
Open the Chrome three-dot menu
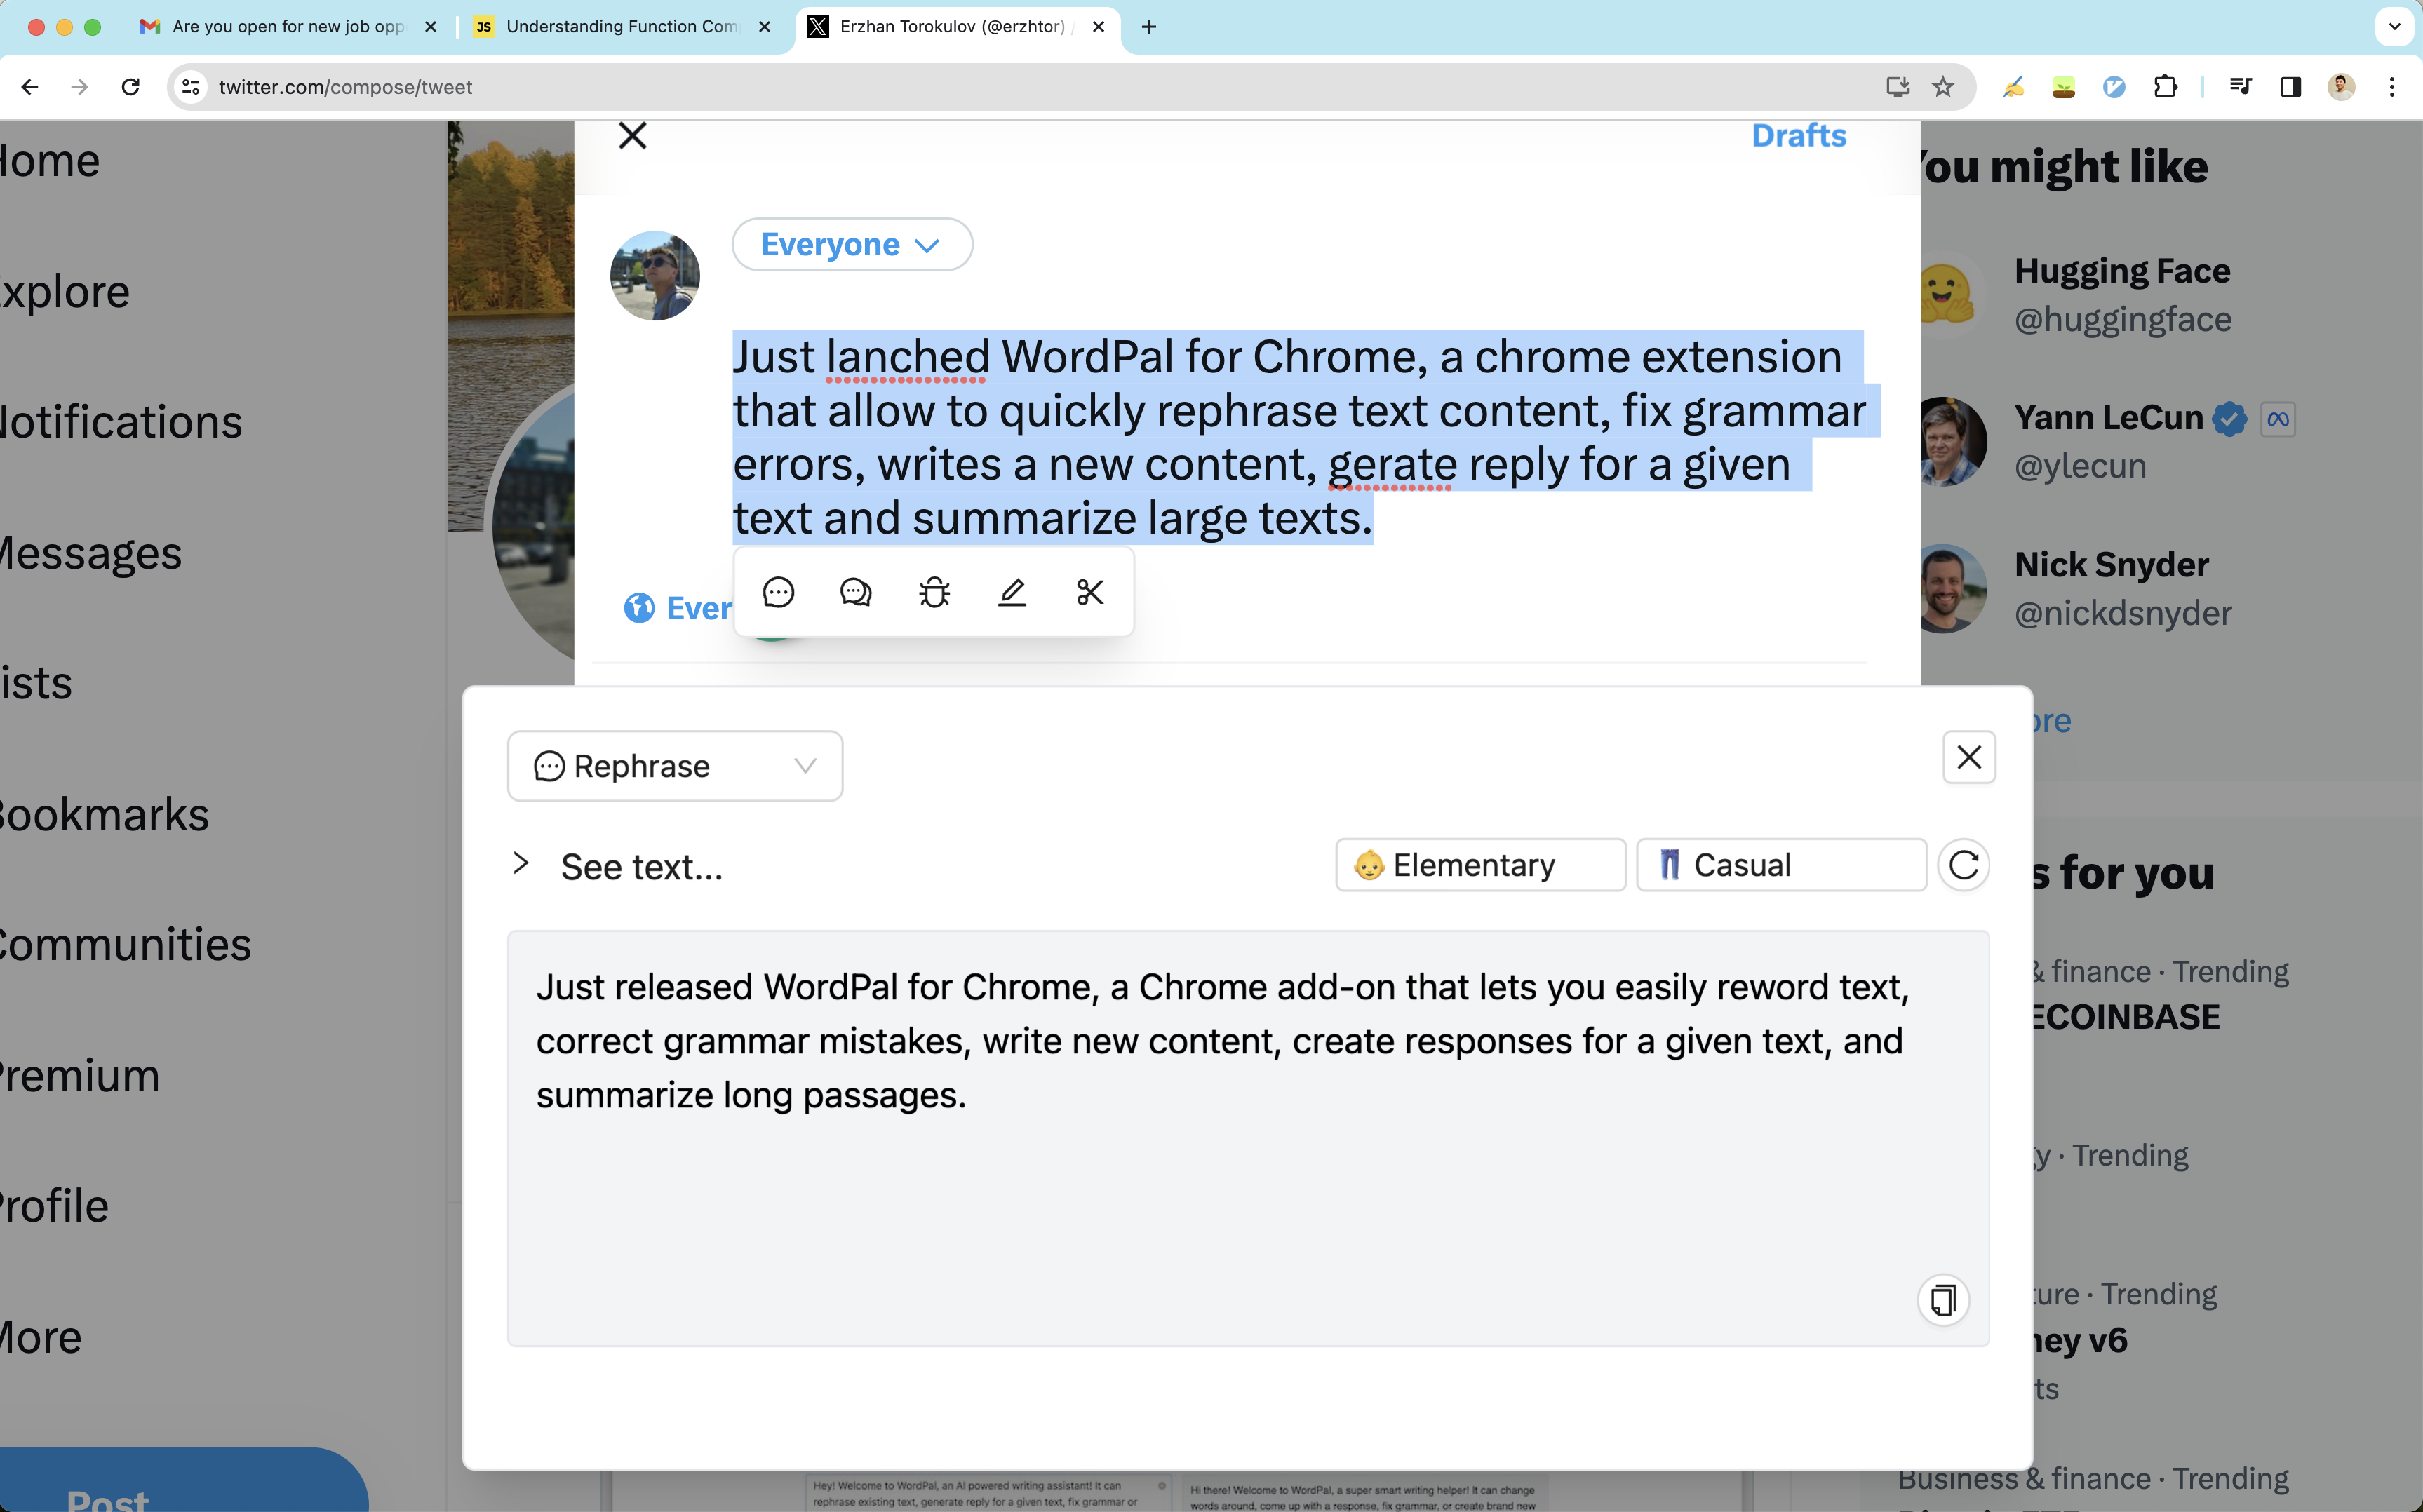2392,87
